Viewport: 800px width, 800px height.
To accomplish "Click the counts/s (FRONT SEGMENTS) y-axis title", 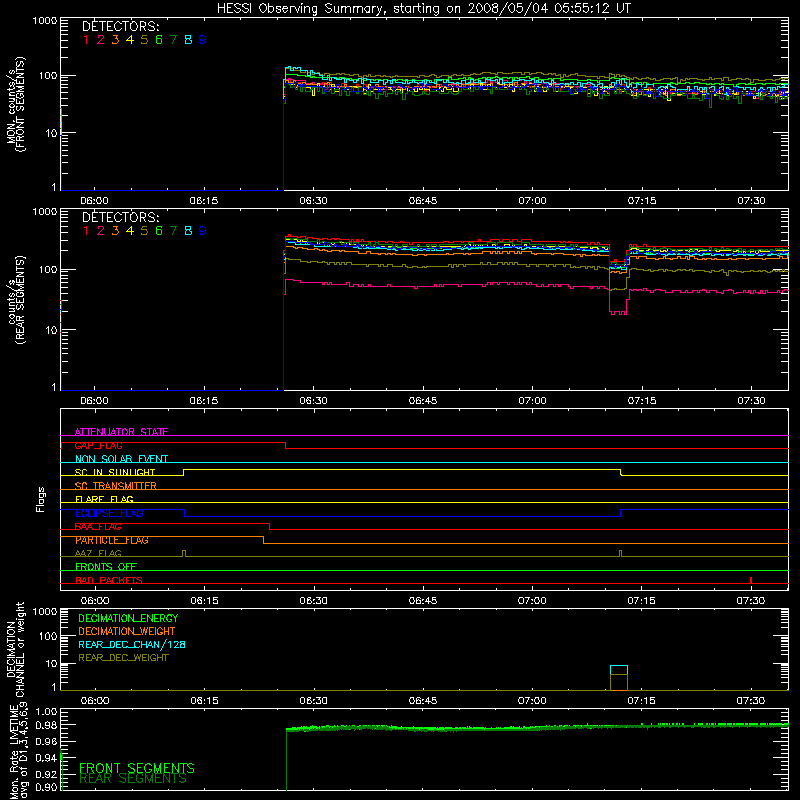I will [15, 104].
